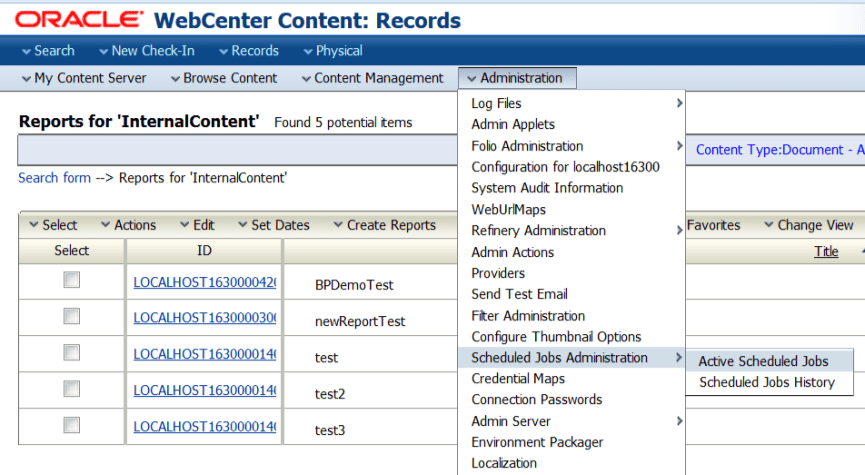Select Configuration for localhost16300
Image resolution: width=865 pixels, height=475 pixels.
tap(572, 167)
